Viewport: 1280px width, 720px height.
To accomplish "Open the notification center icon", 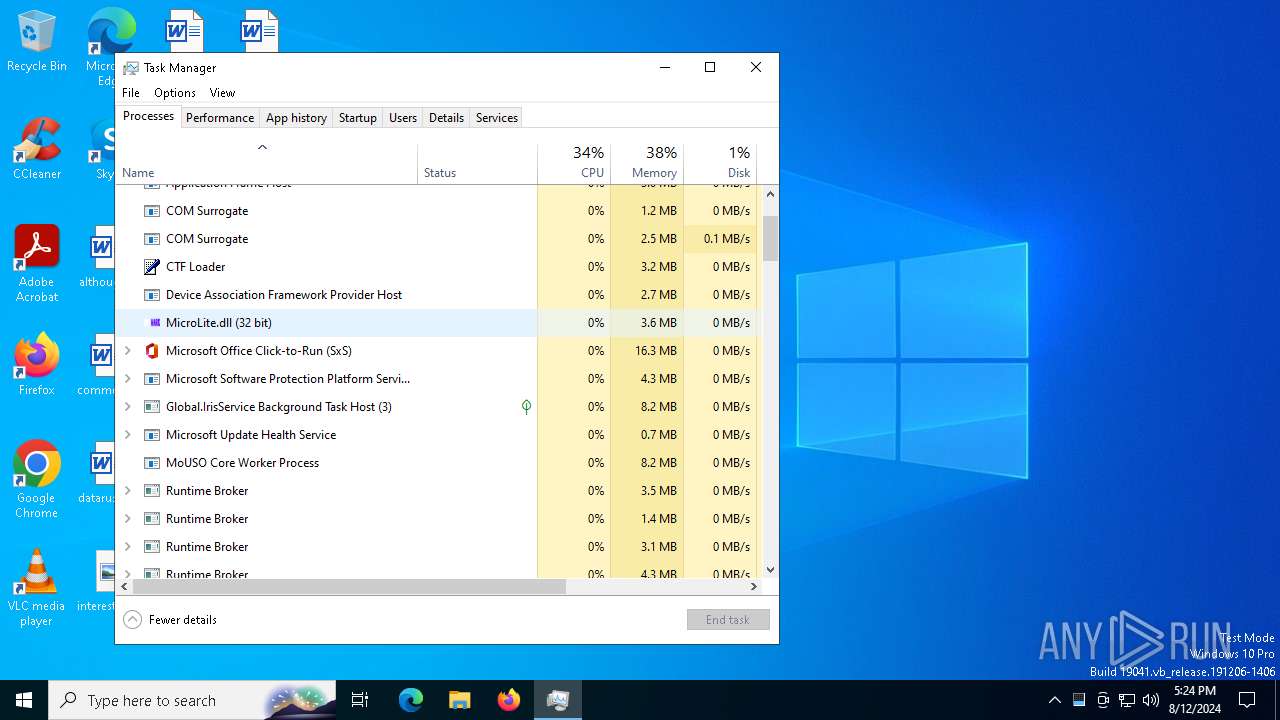I will coord(1247,700).
